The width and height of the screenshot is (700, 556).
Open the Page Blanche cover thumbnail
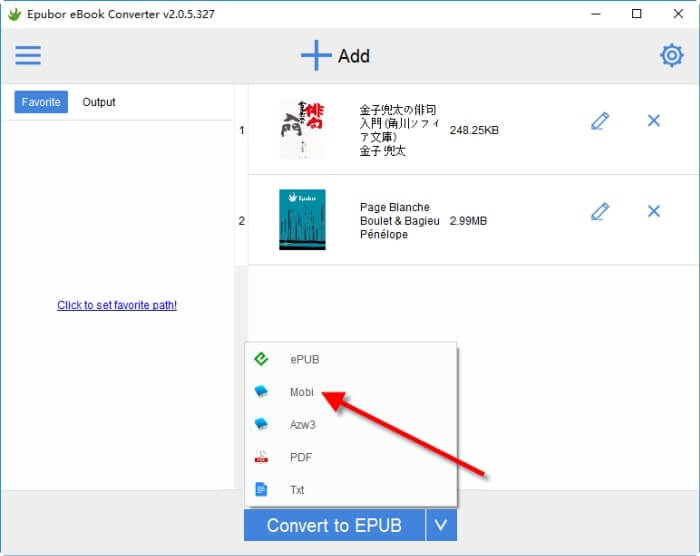coord(302,220)
